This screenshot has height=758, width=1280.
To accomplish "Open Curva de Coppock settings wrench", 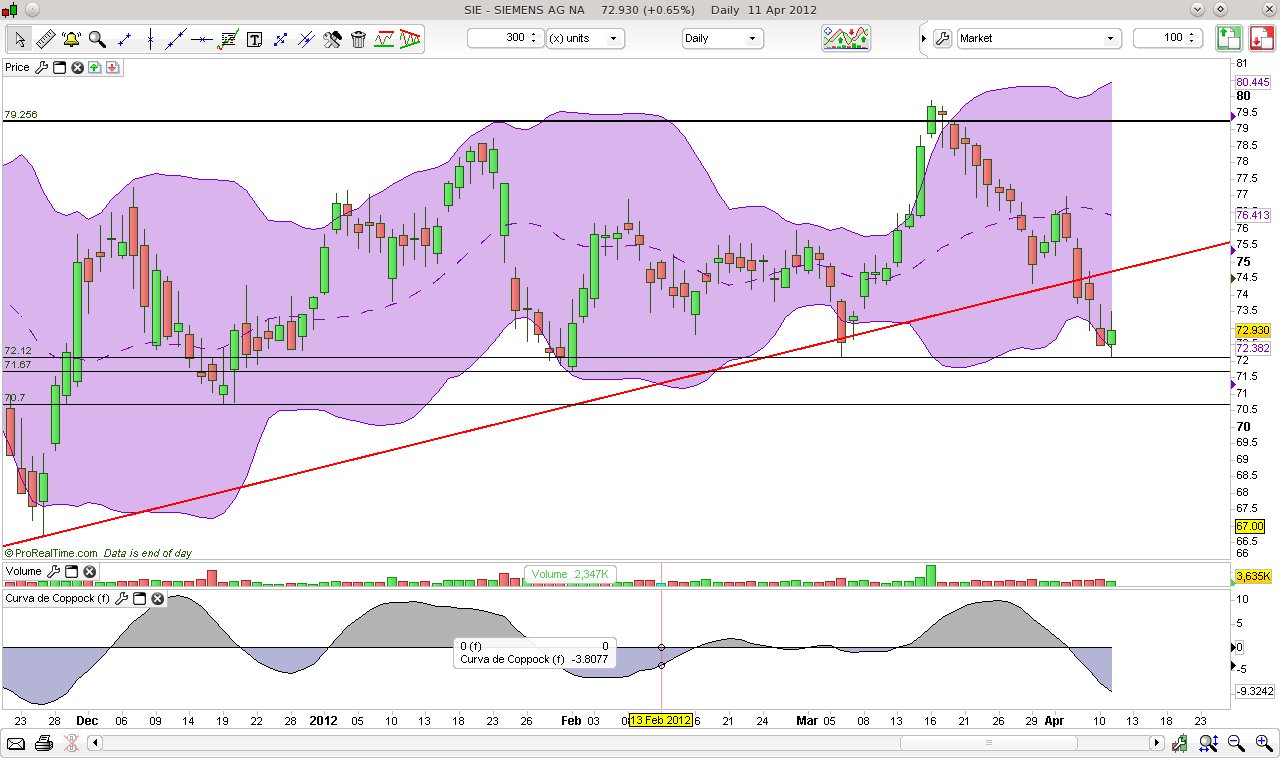I will tap(121, 598).
